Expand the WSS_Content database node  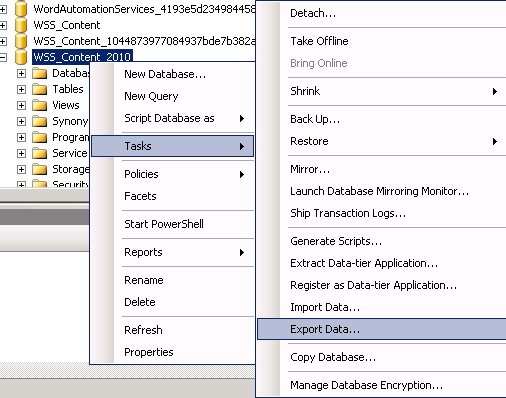(x=3, y=25)
